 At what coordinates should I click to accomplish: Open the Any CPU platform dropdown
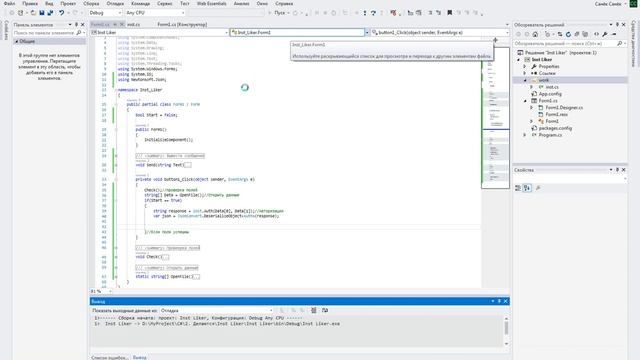coord(155,13)
